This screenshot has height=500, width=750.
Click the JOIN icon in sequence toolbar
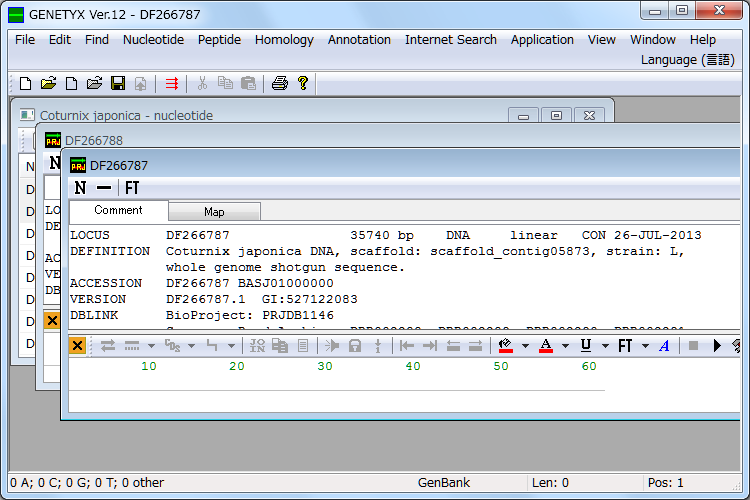click(257, 345)
